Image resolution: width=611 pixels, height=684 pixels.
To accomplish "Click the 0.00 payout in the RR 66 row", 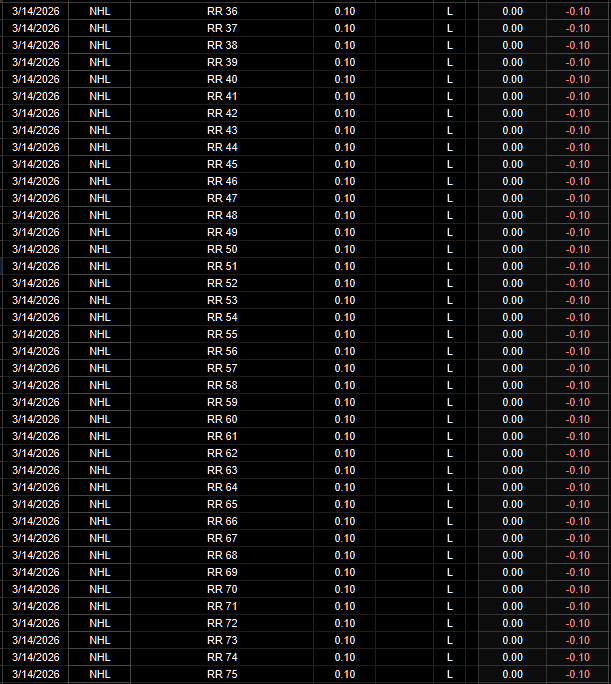I will click(512, 522).
